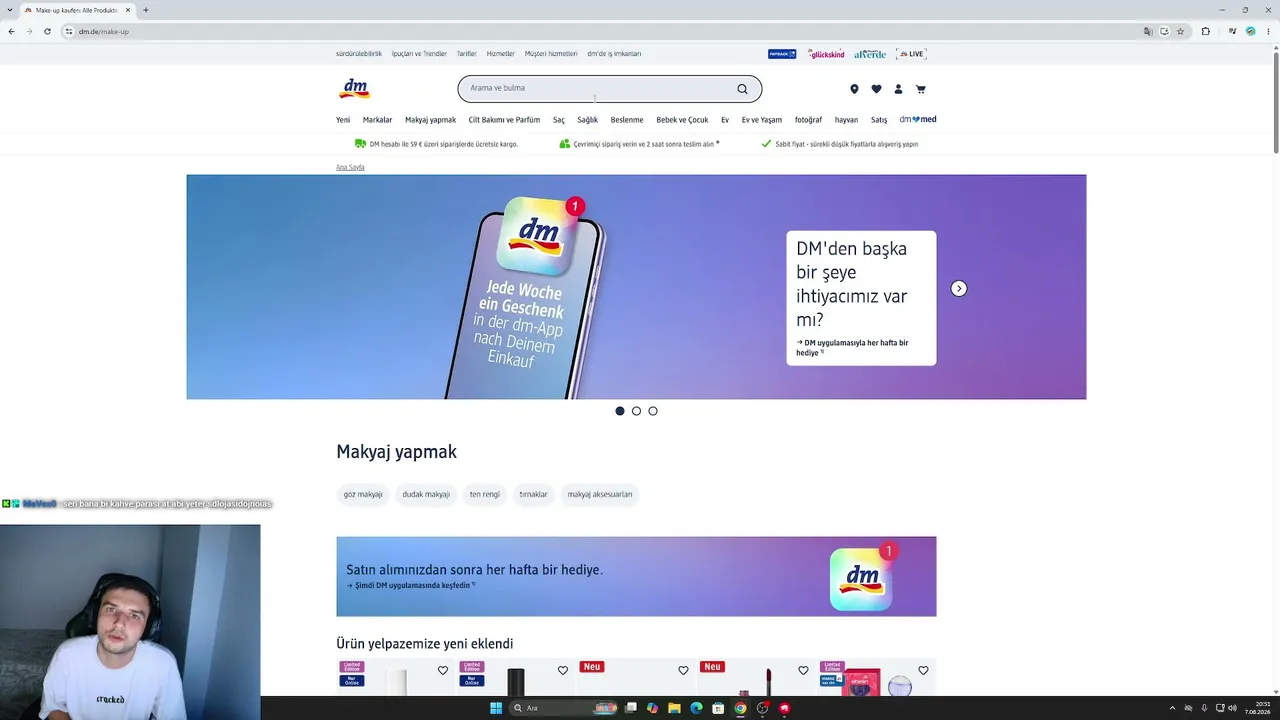Select the first banner slide dot
The width and height of the screenshot is (1280, 720).
(620, 411)
